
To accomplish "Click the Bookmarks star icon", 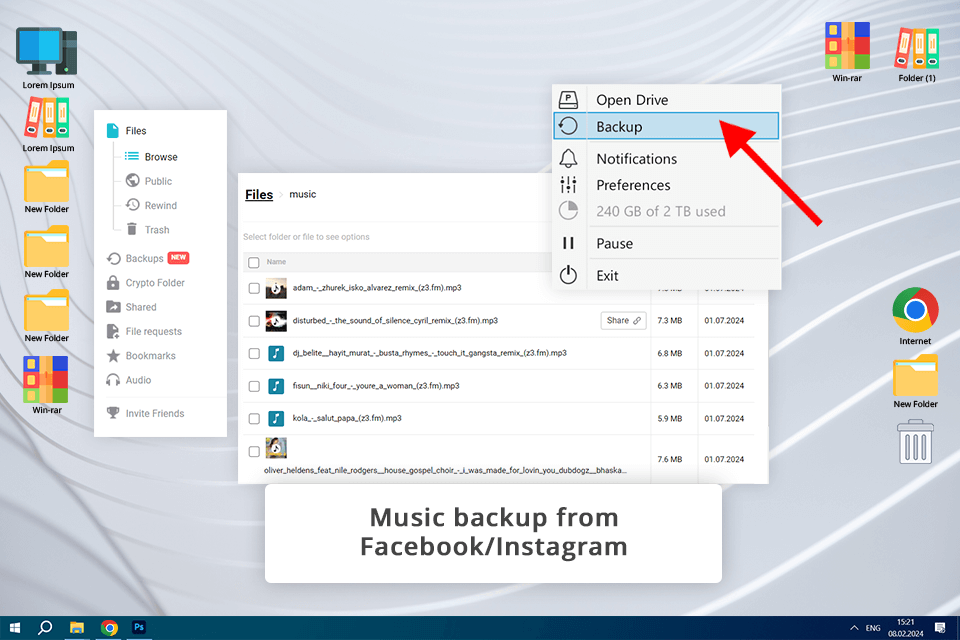I will click(x=113, y=355).
